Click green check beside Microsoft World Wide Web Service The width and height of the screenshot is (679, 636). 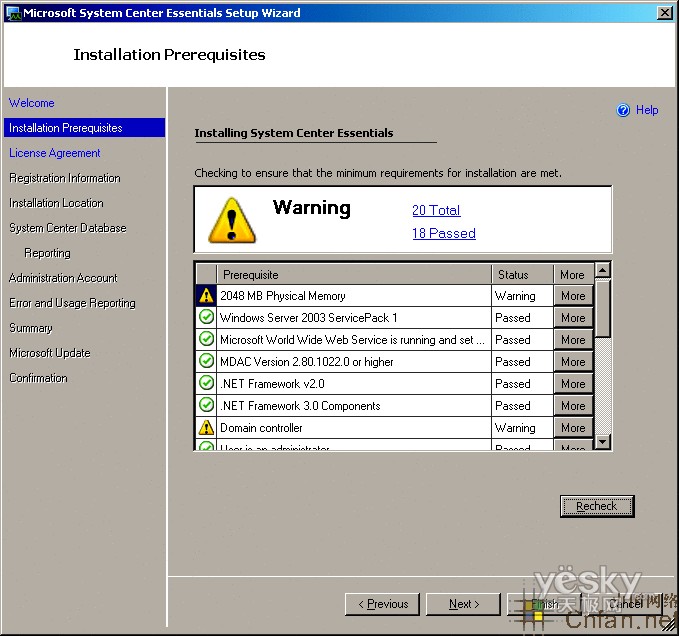tap(206, 339)
